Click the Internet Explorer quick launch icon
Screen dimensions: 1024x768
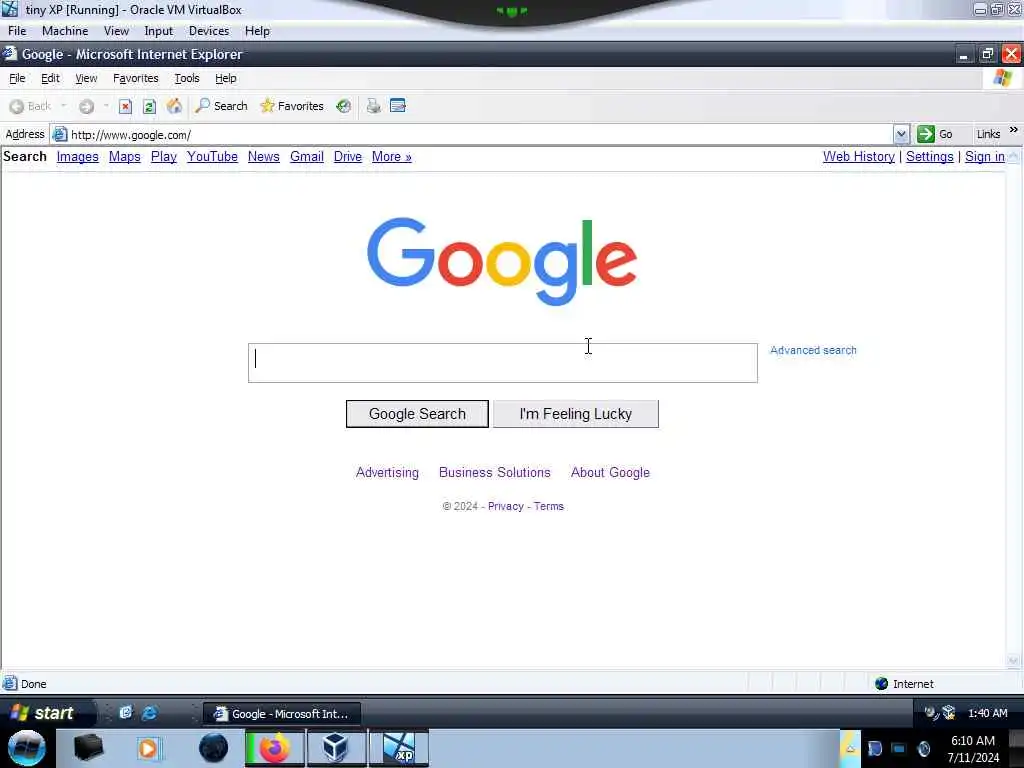click(149, 713)
